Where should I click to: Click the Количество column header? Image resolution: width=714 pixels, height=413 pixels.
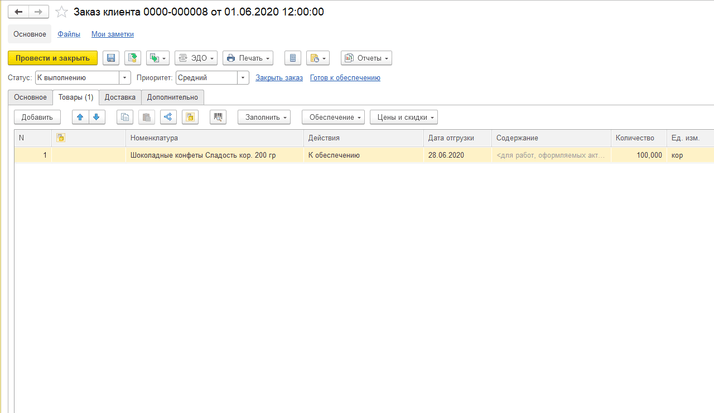coord(639,138)
